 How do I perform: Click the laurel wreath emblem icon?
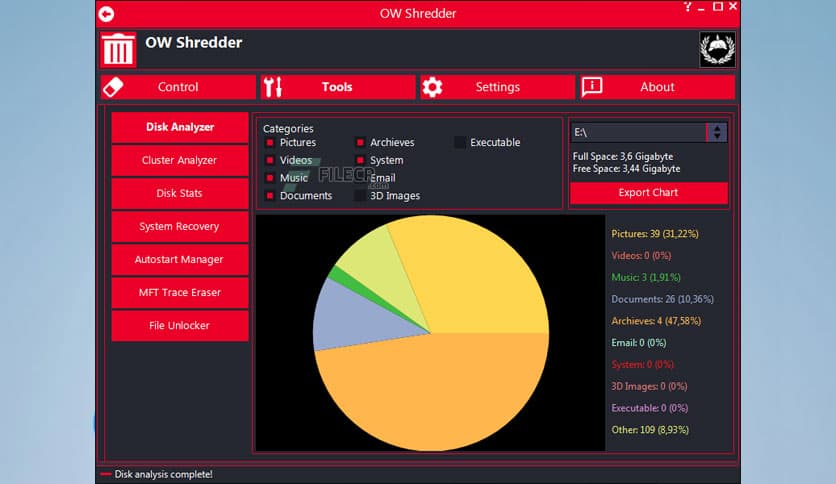[x=717, y=49]
